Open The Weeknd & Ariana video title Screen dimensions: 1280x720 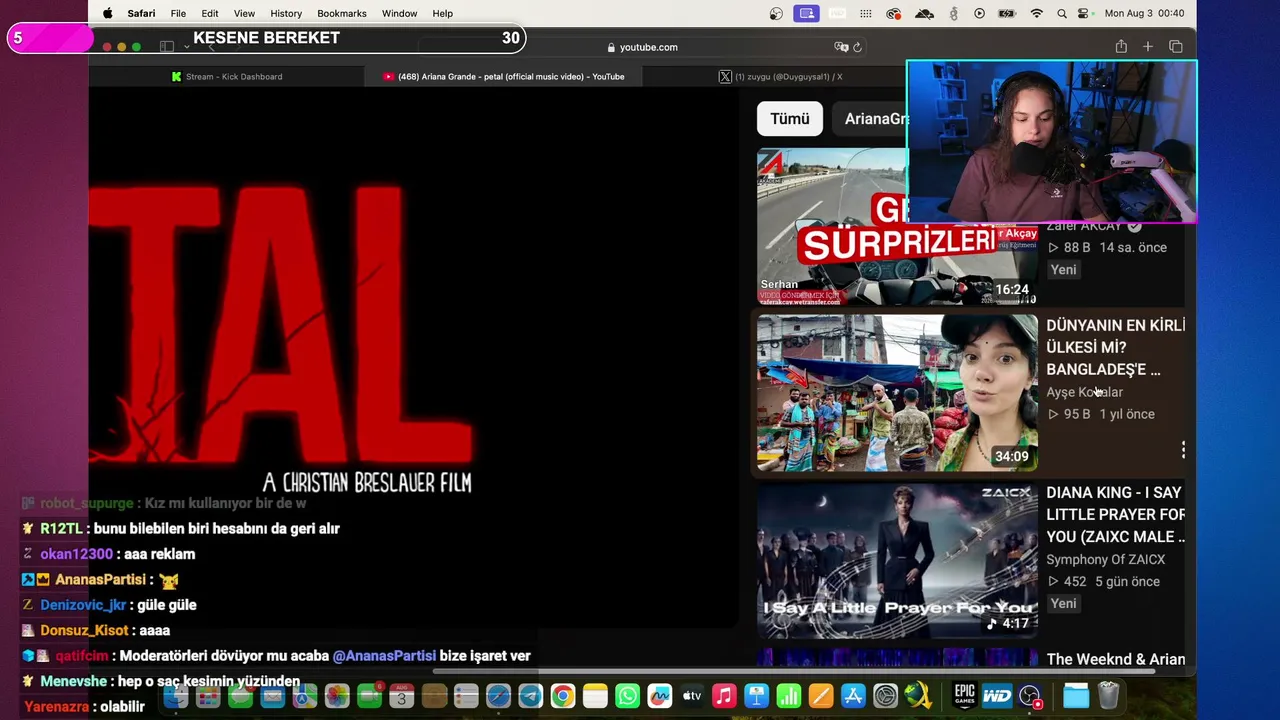1115,659
